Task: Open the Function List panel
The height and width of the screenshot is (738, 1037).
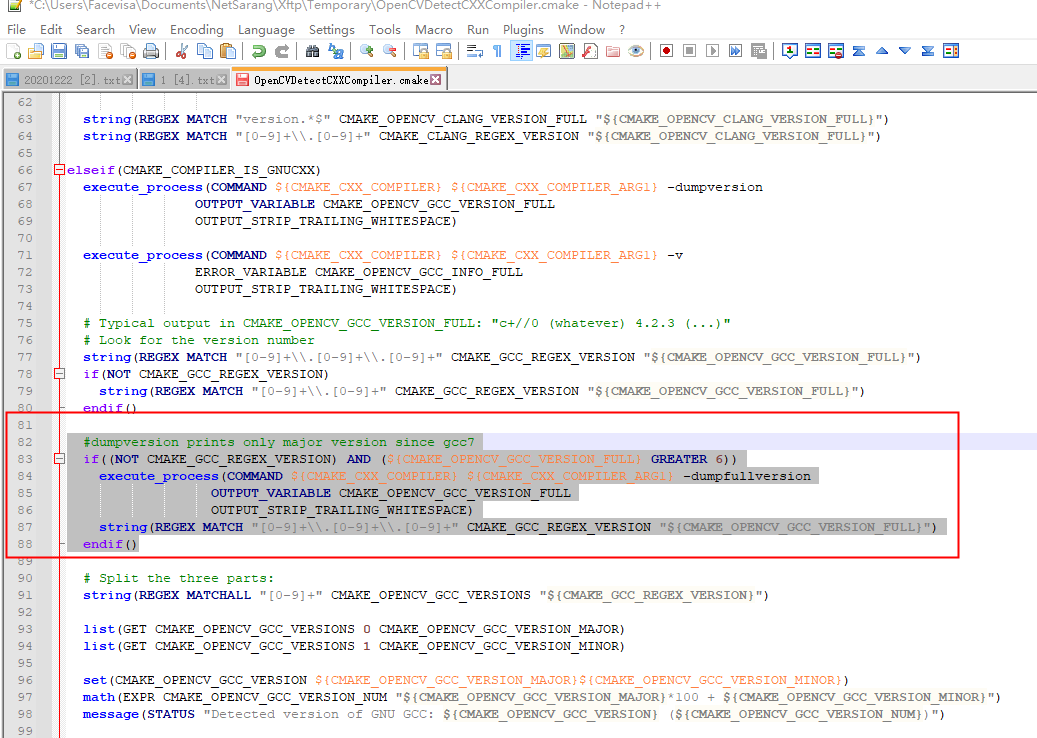Action: click(x=590, y=51)
